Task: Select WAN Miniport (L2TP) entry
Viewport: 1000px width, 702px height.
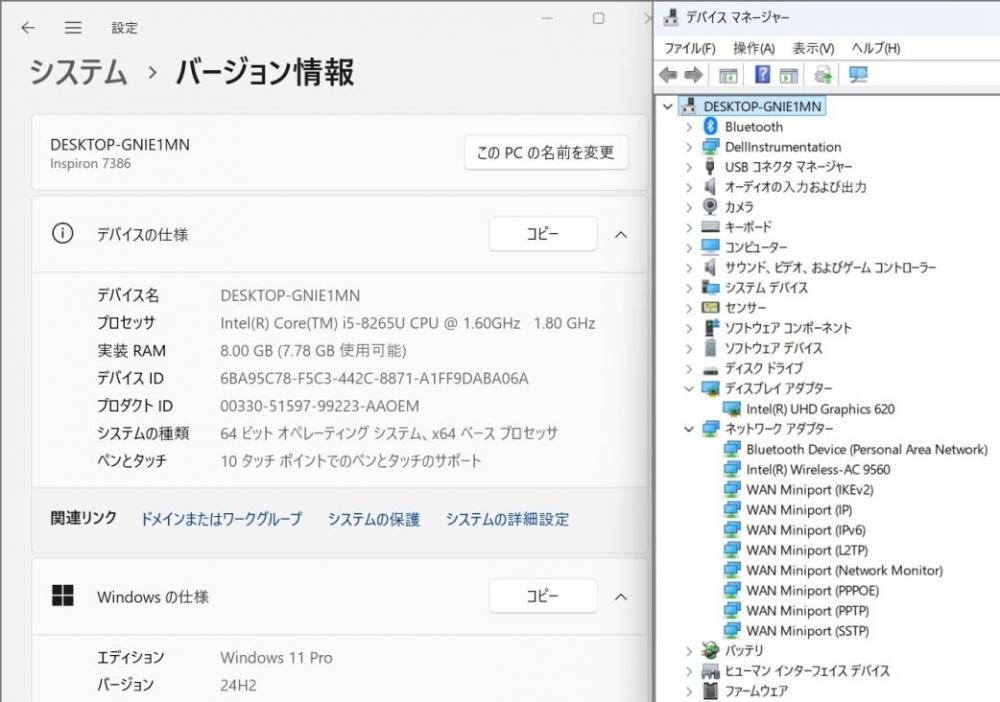Action: point(807,550)
